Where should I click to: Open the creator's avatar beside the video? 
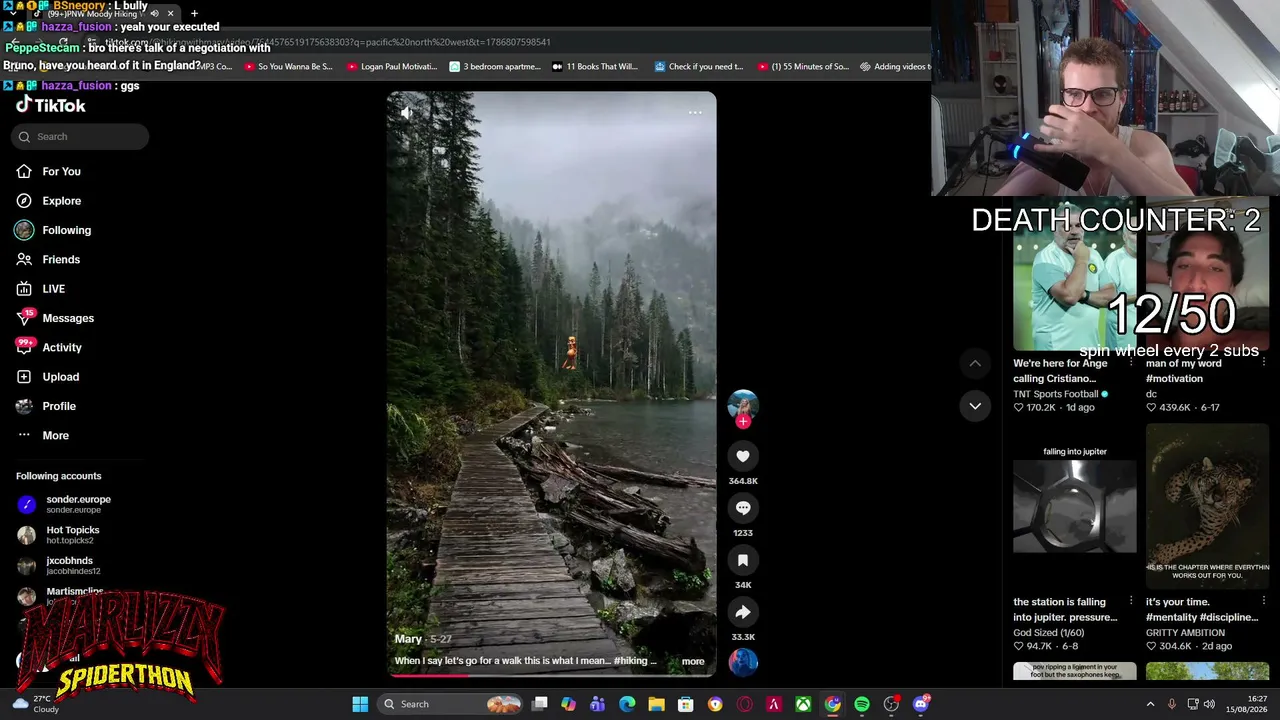tap(743, 404)
